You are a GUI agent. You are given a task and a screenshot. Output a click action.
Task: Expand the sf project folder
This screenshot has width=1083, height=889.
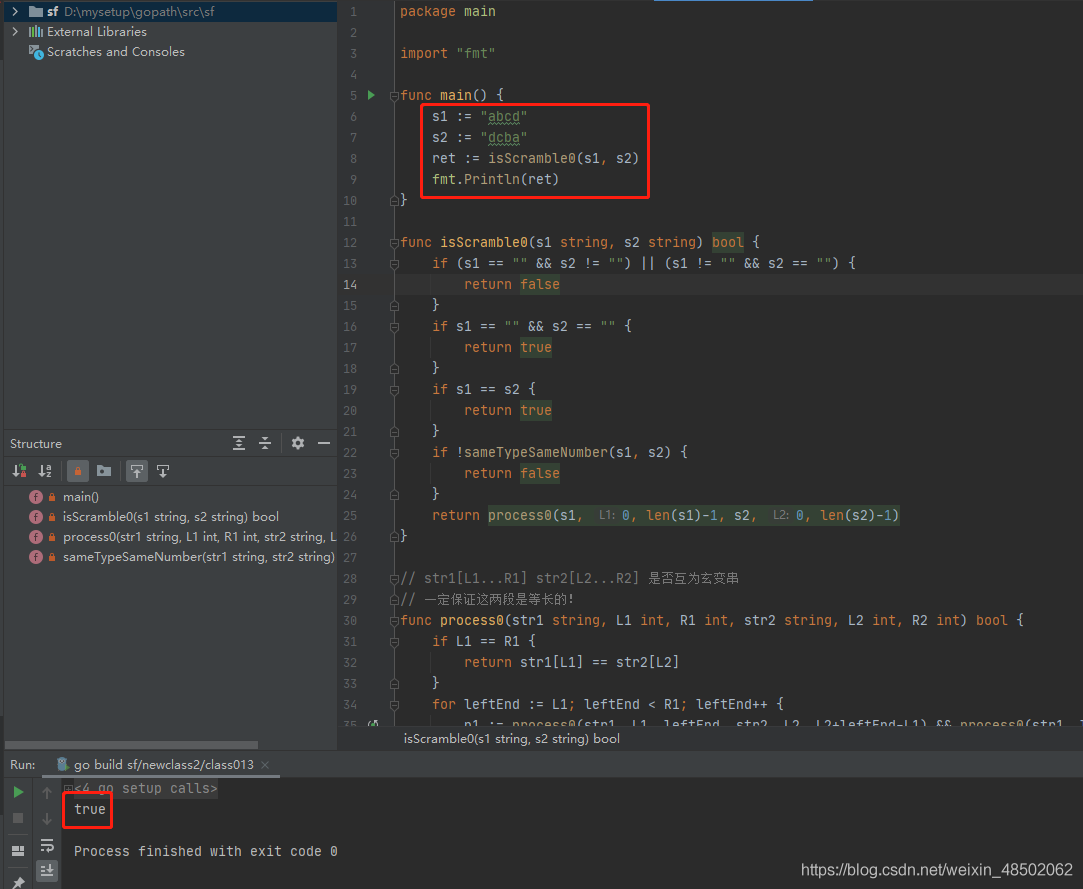click(15, 12)
